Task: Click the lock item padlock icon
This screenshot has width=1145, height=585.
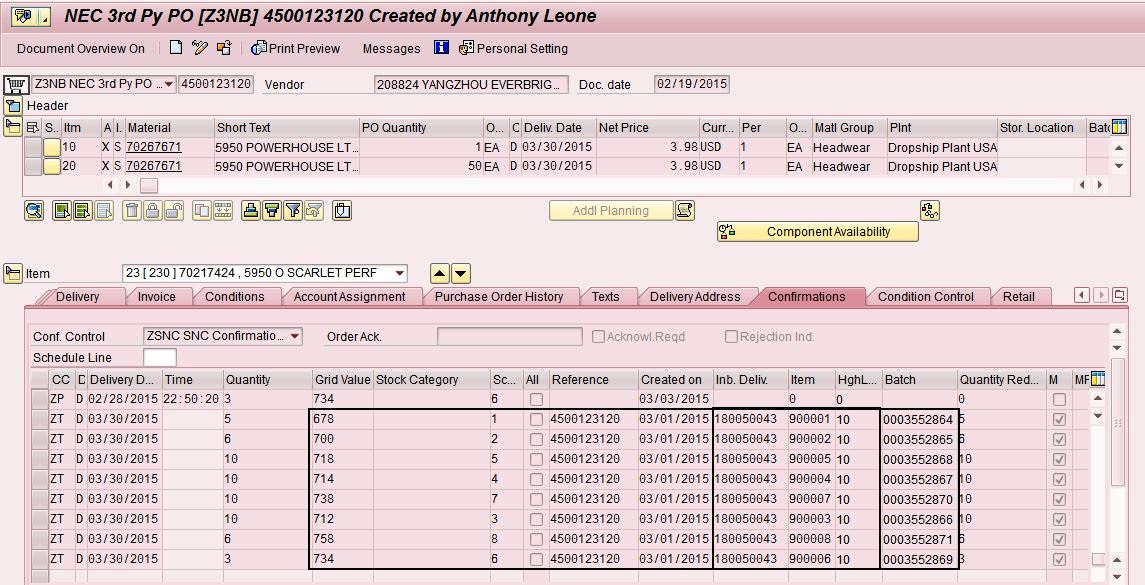Action: click(152, 210)
